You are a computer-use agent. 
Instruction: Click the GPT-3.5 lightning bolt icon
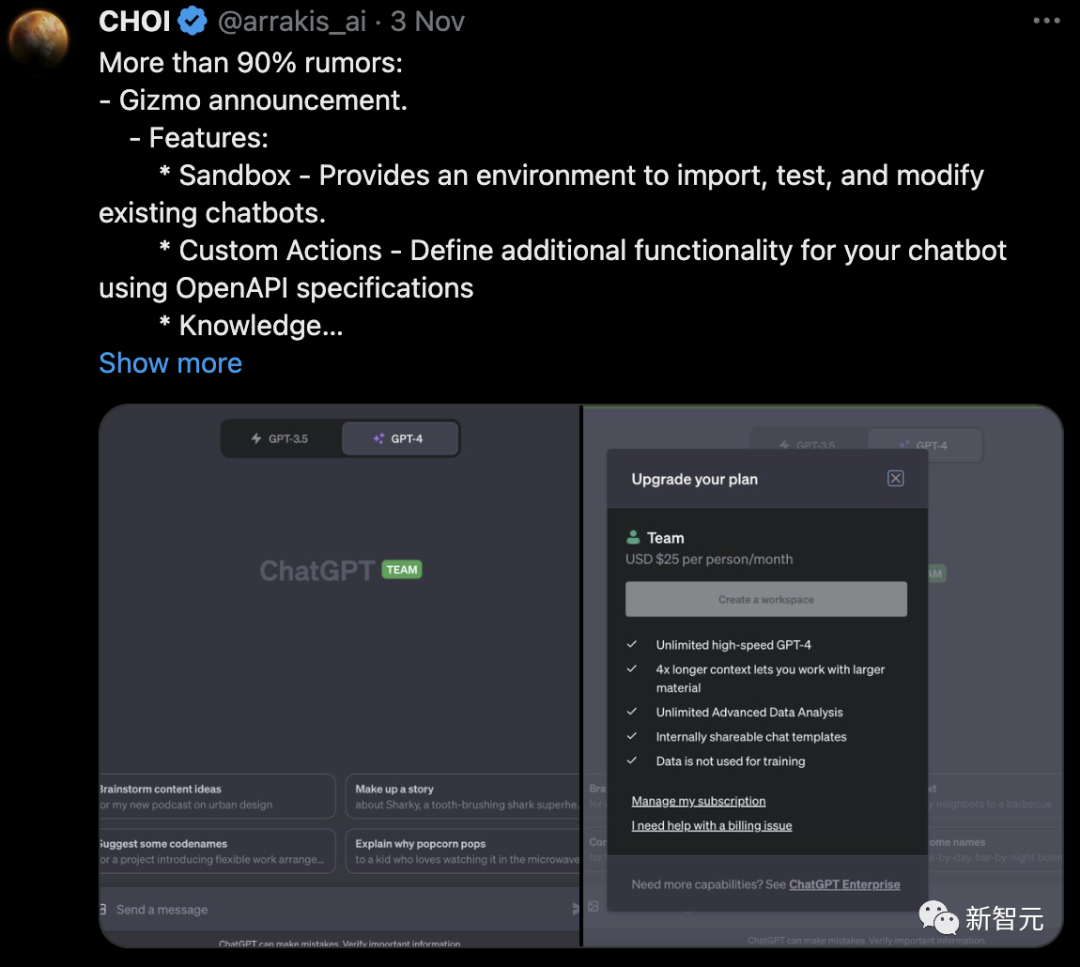(x=256, y=439)
